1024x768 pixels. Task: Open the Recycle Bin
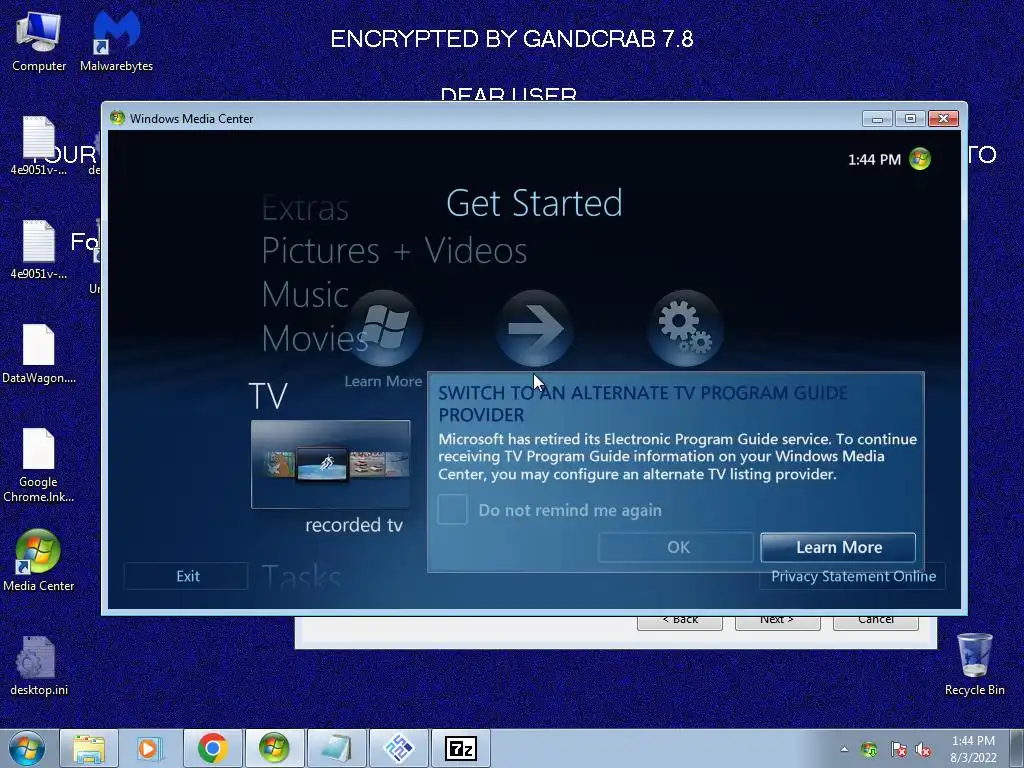coord(974,664)
